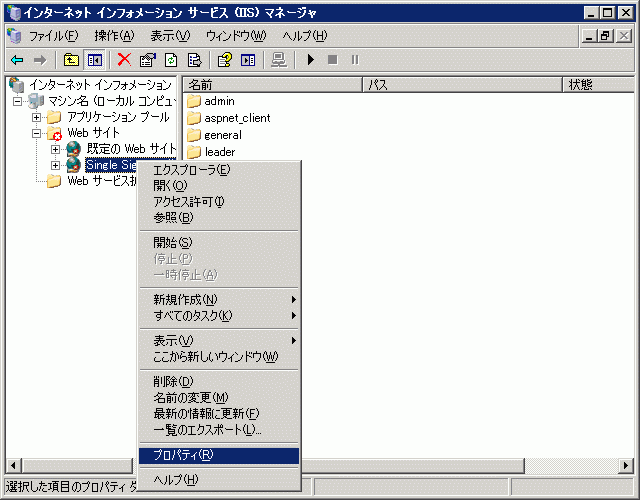This screenshot has width=640, height=500.
Task: Select the aspnet_client folder
Action: click(229, 118)
